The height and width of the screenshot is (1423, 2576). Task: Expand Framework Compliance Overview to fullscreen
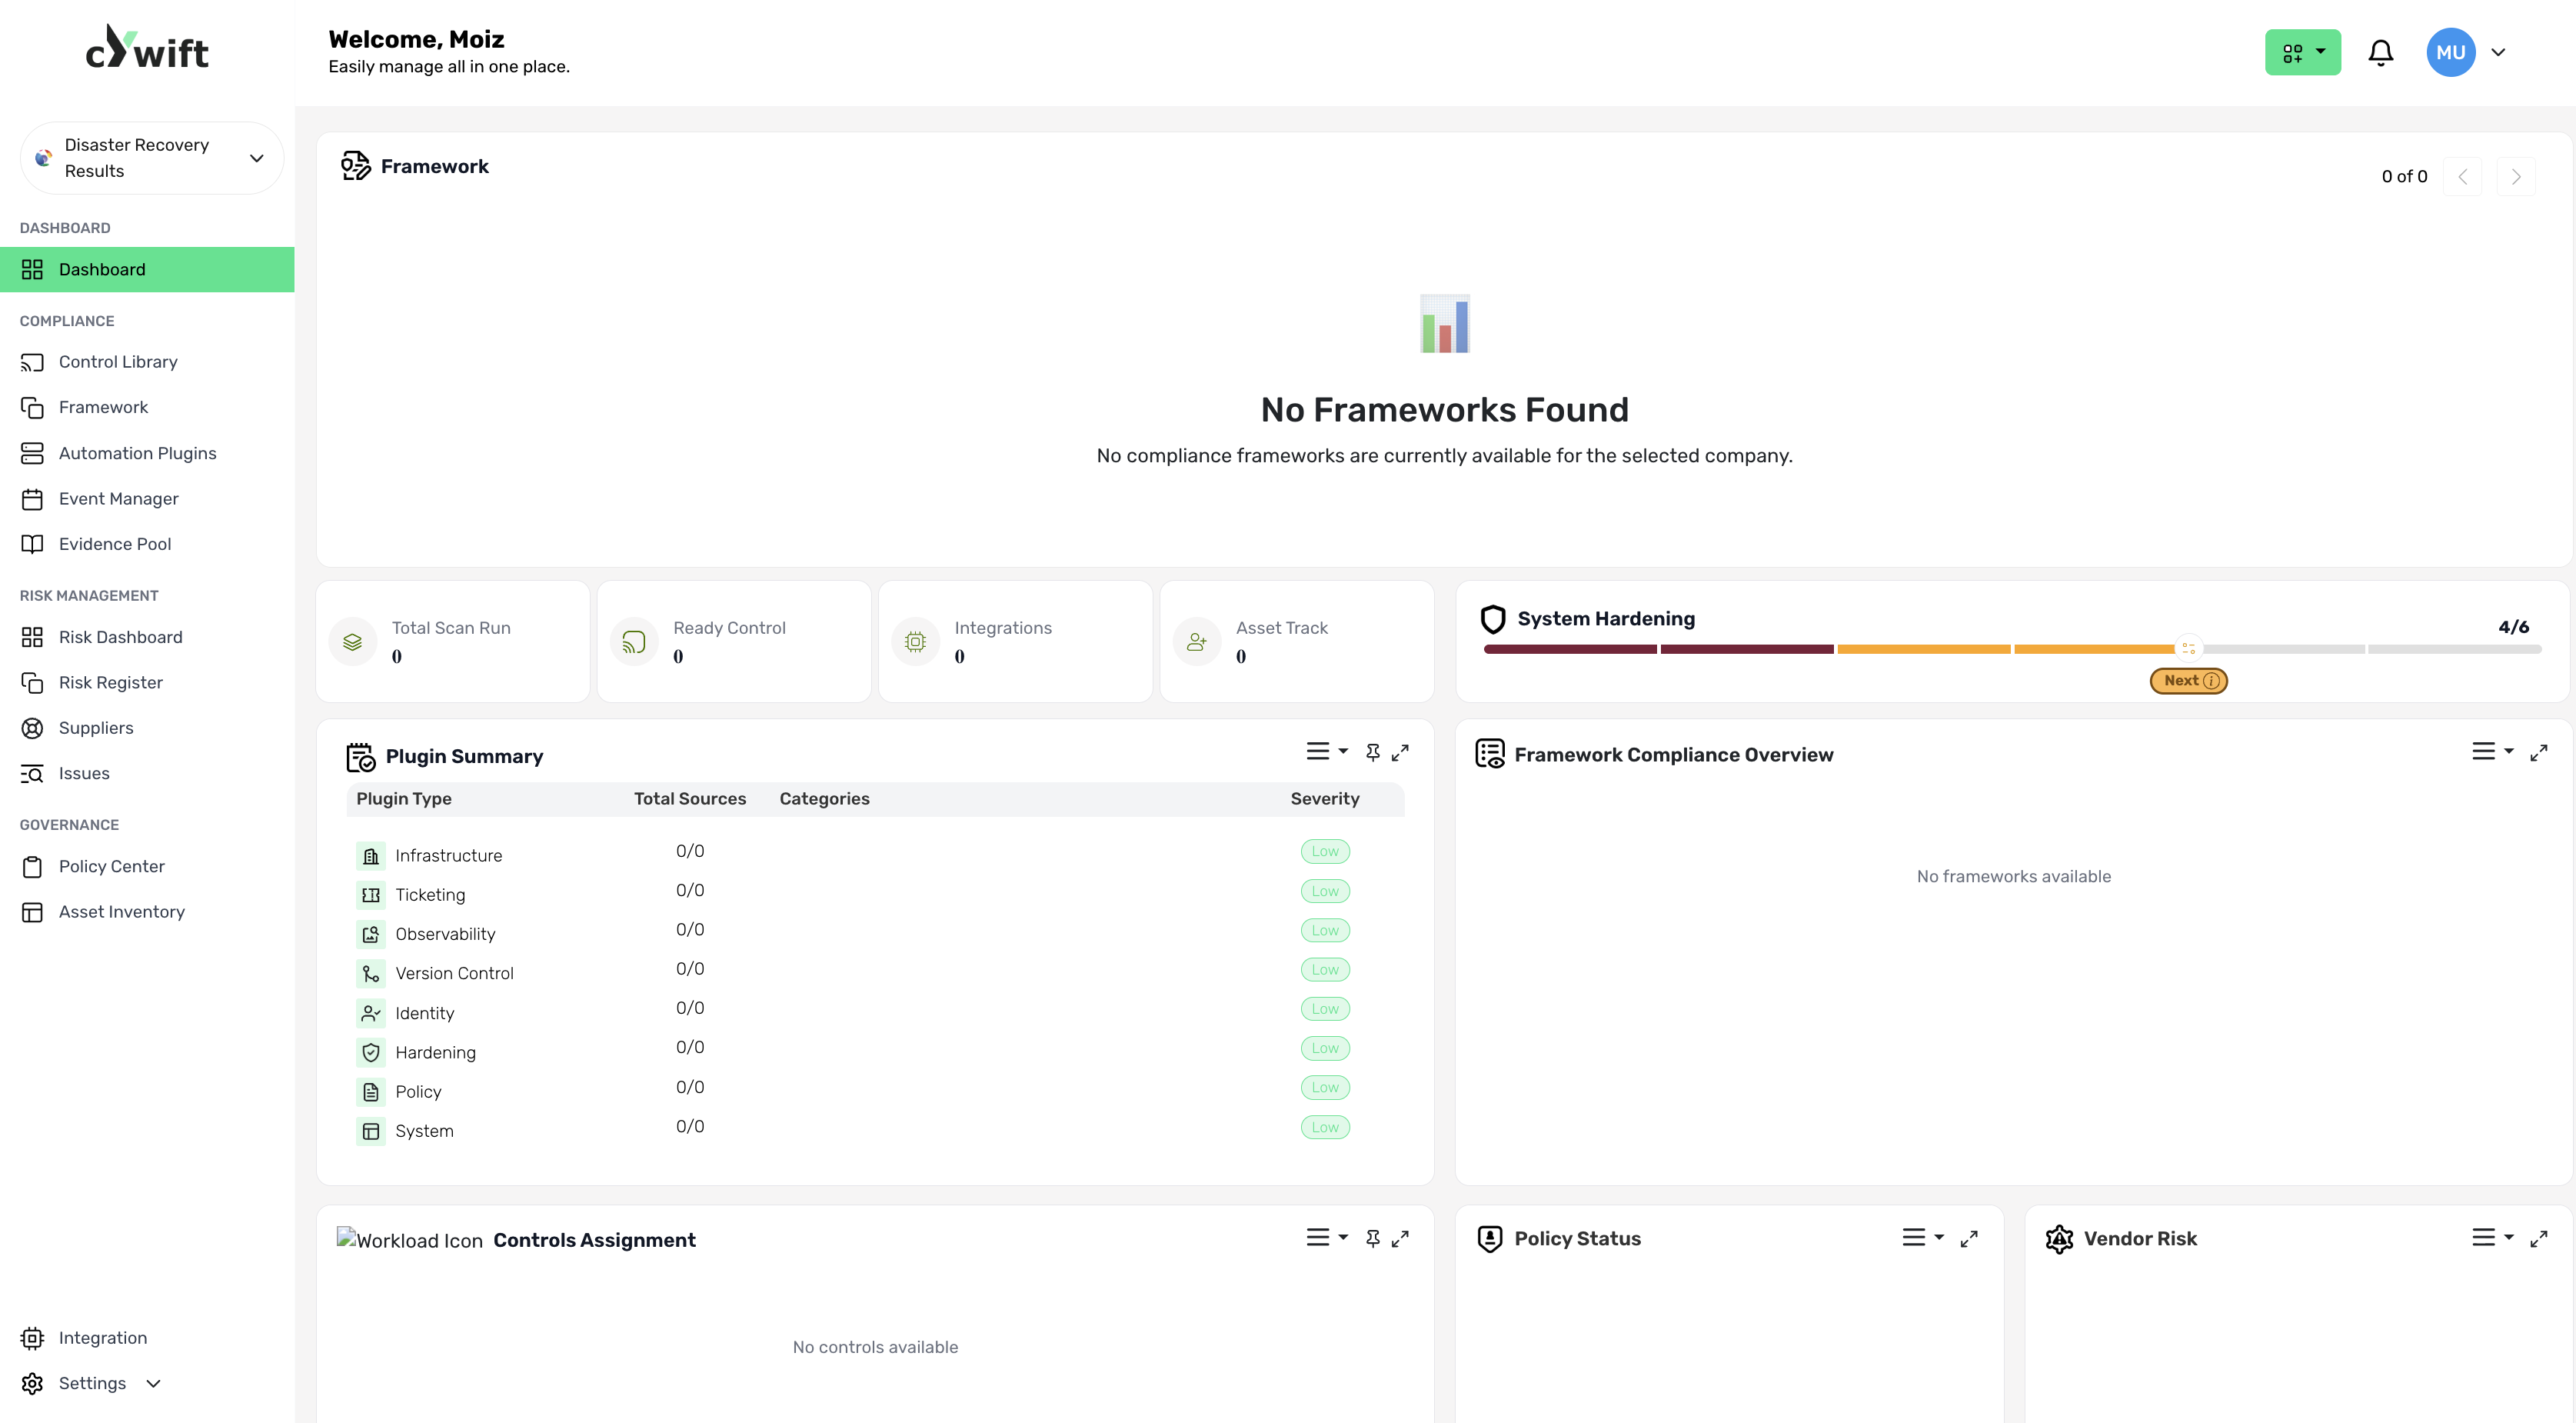coord(2538,752)
